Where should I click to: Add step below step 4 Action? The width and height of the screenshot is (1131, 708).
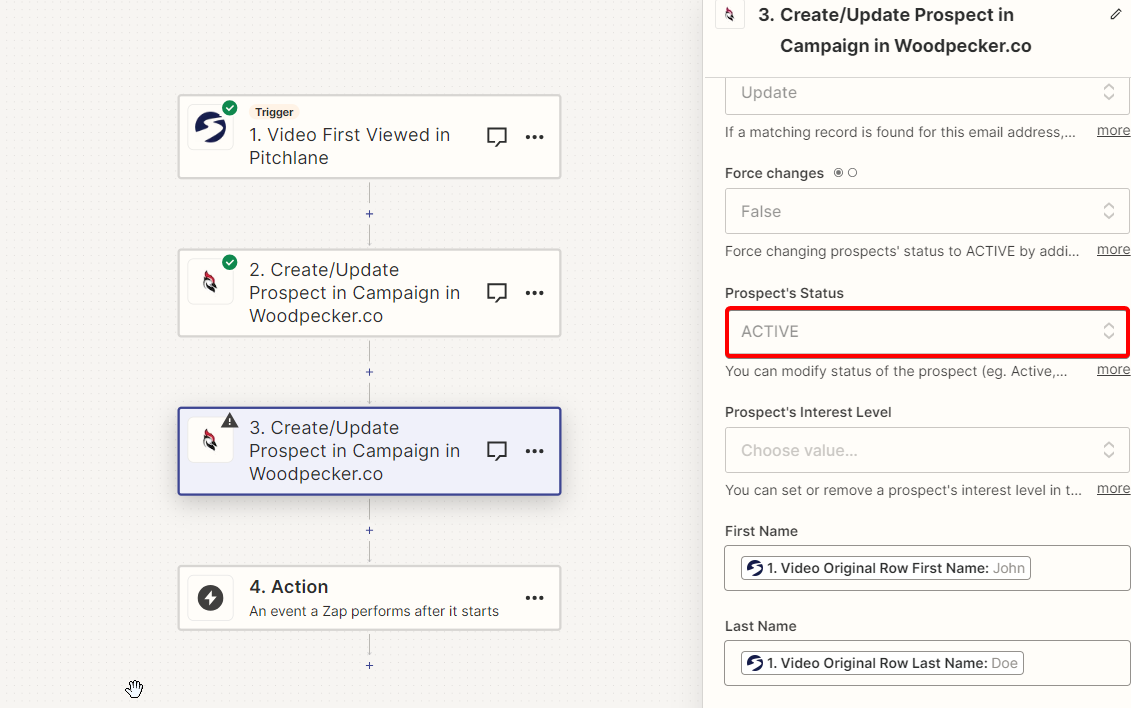point(369,665)
